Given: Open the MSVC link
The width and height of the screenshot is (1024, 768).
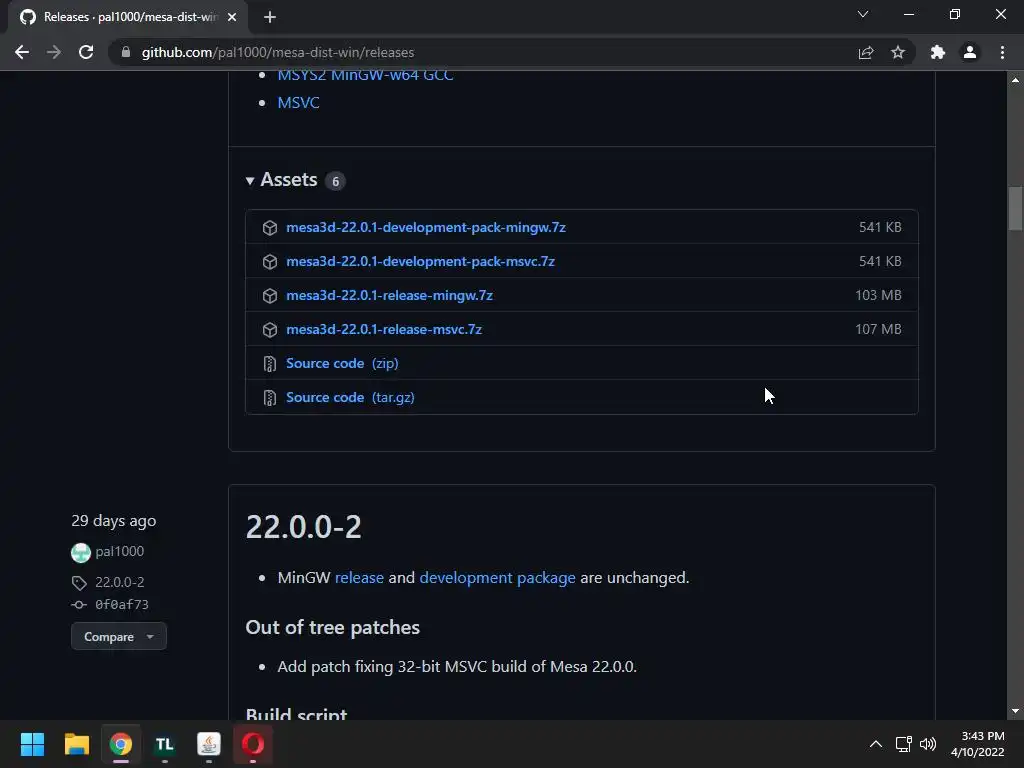Looking at the screenshot, I should coord(298,103).
